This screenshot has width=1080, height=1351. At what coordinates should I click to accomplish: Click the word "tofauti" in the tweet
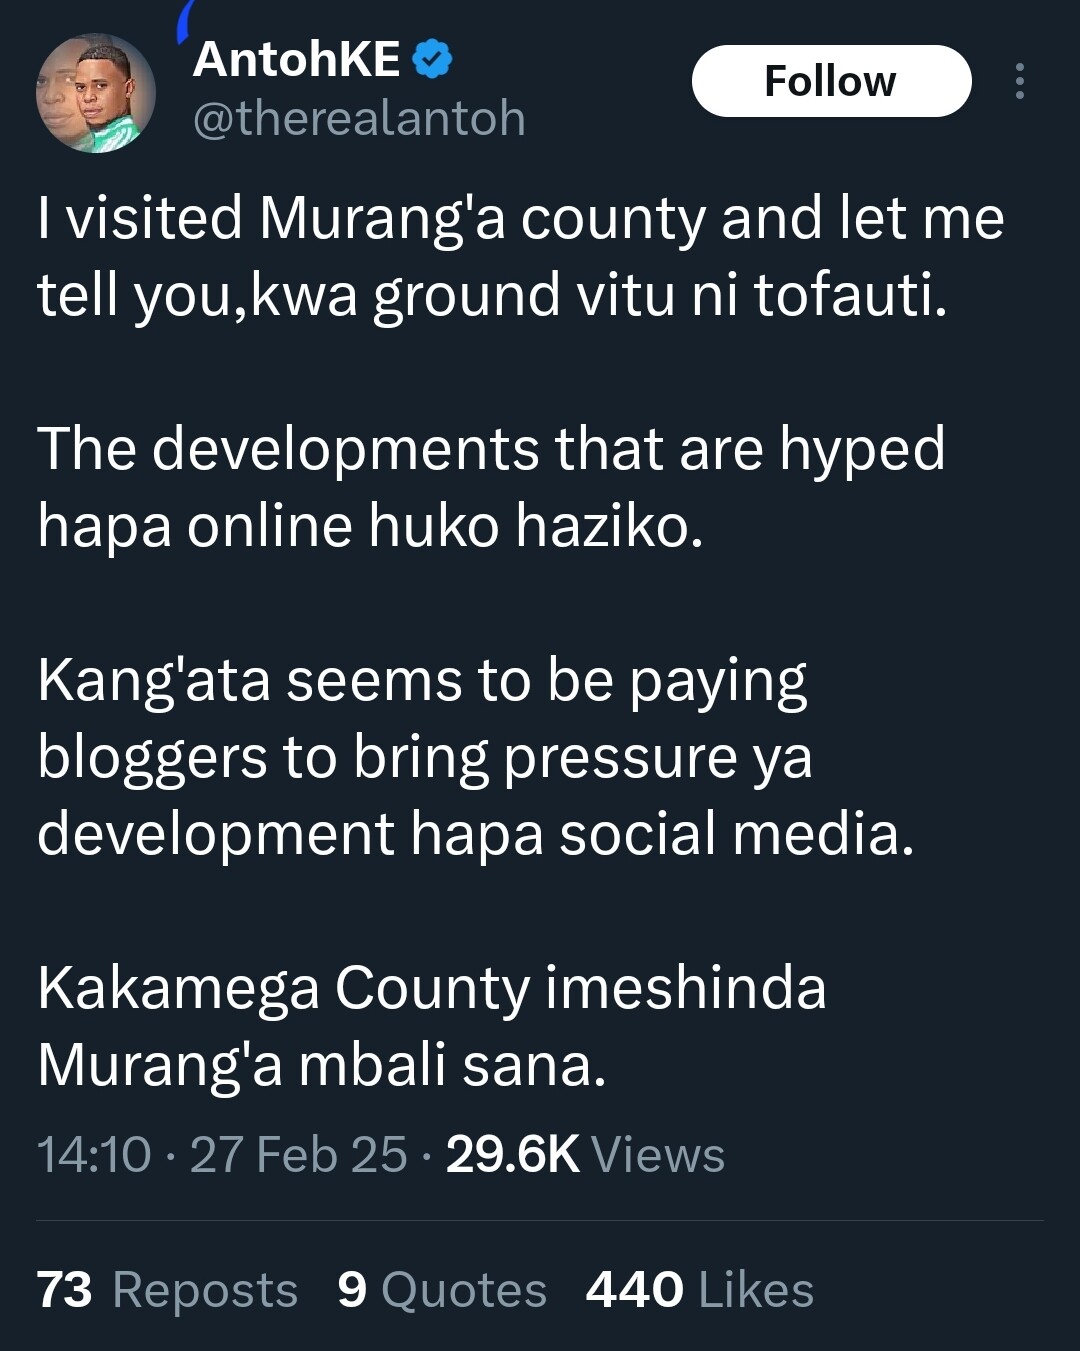tap(849, 295)
